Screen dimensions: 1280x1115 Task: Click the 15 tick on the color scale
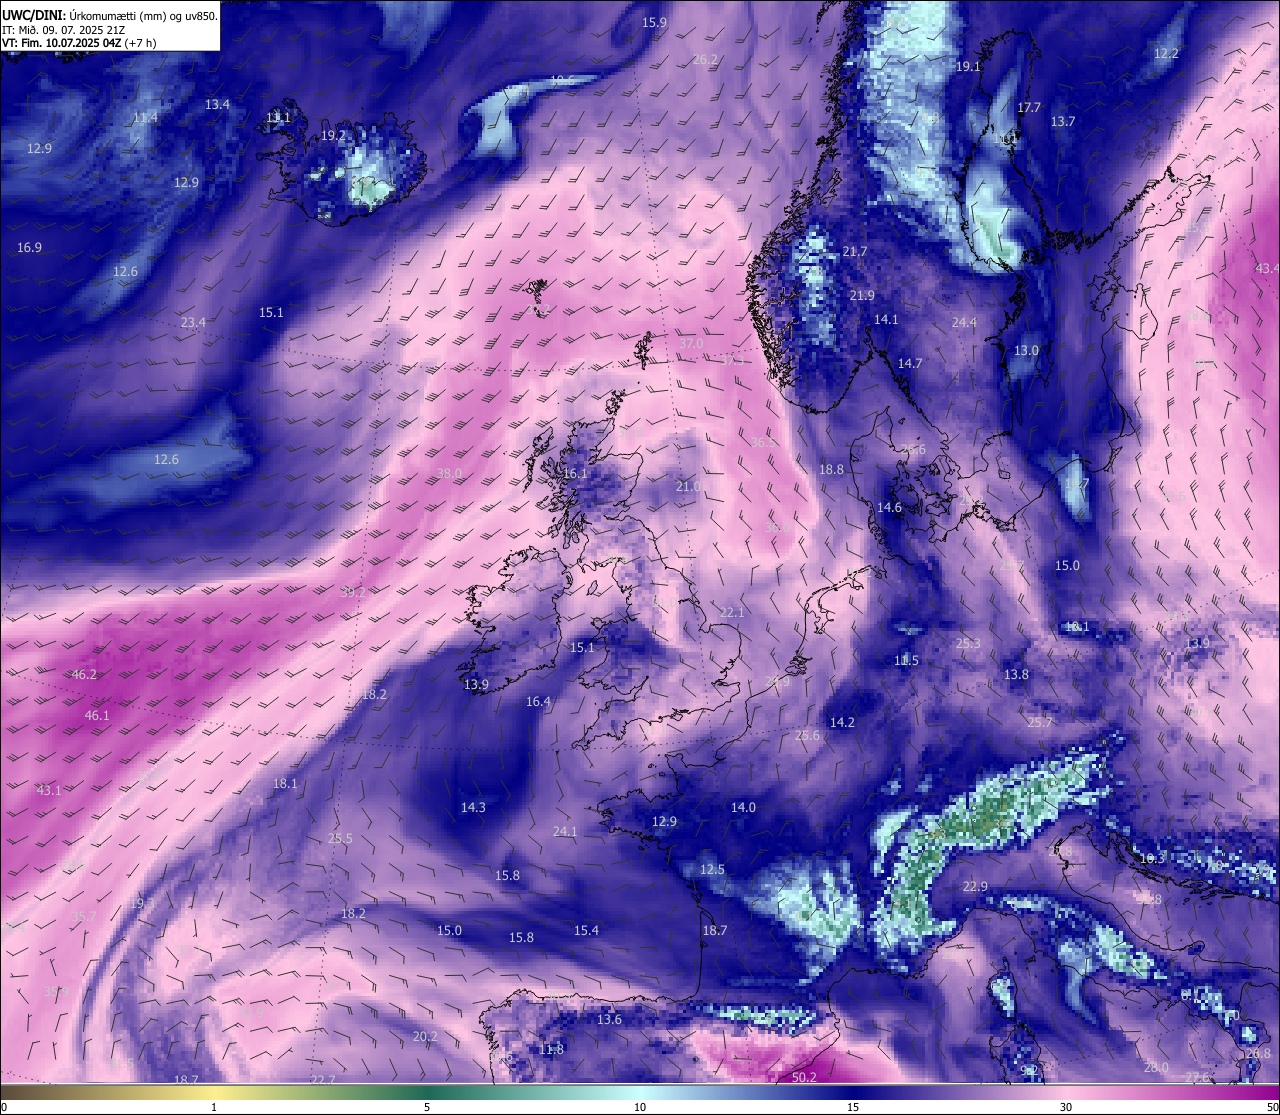tap(853, 1107)
